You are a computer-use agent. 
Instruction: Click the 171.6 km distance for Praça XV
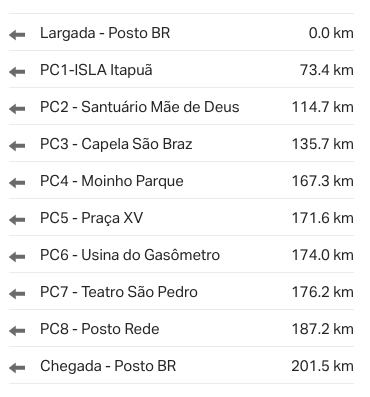(323, 218)
